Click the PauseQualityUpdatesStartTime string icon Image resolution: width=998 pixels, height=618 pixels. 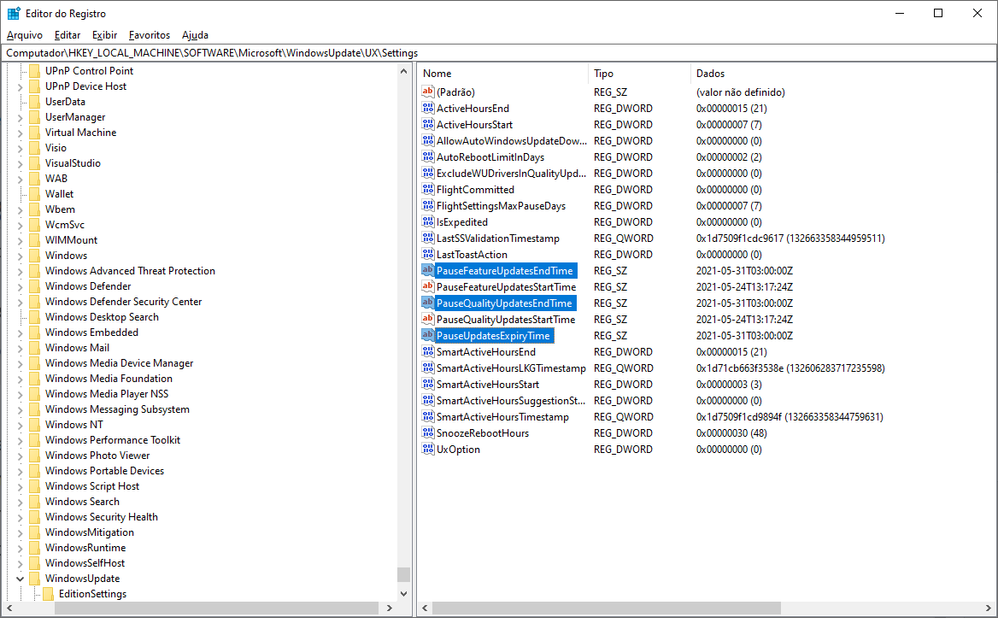428,319
